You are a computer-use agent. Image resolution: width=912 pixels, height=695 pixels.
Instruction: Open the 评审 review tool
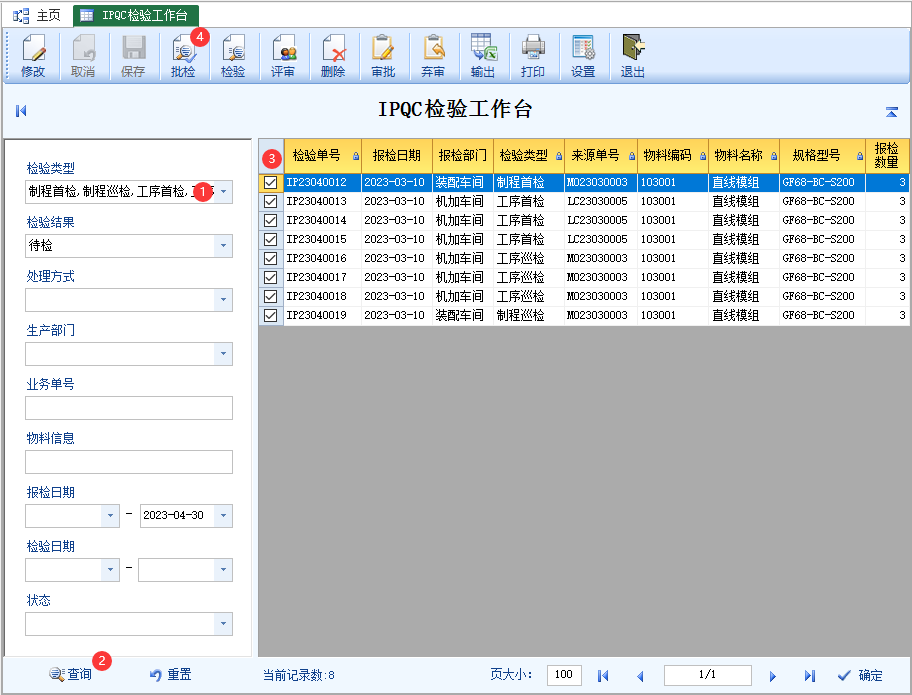pos(284,56)
